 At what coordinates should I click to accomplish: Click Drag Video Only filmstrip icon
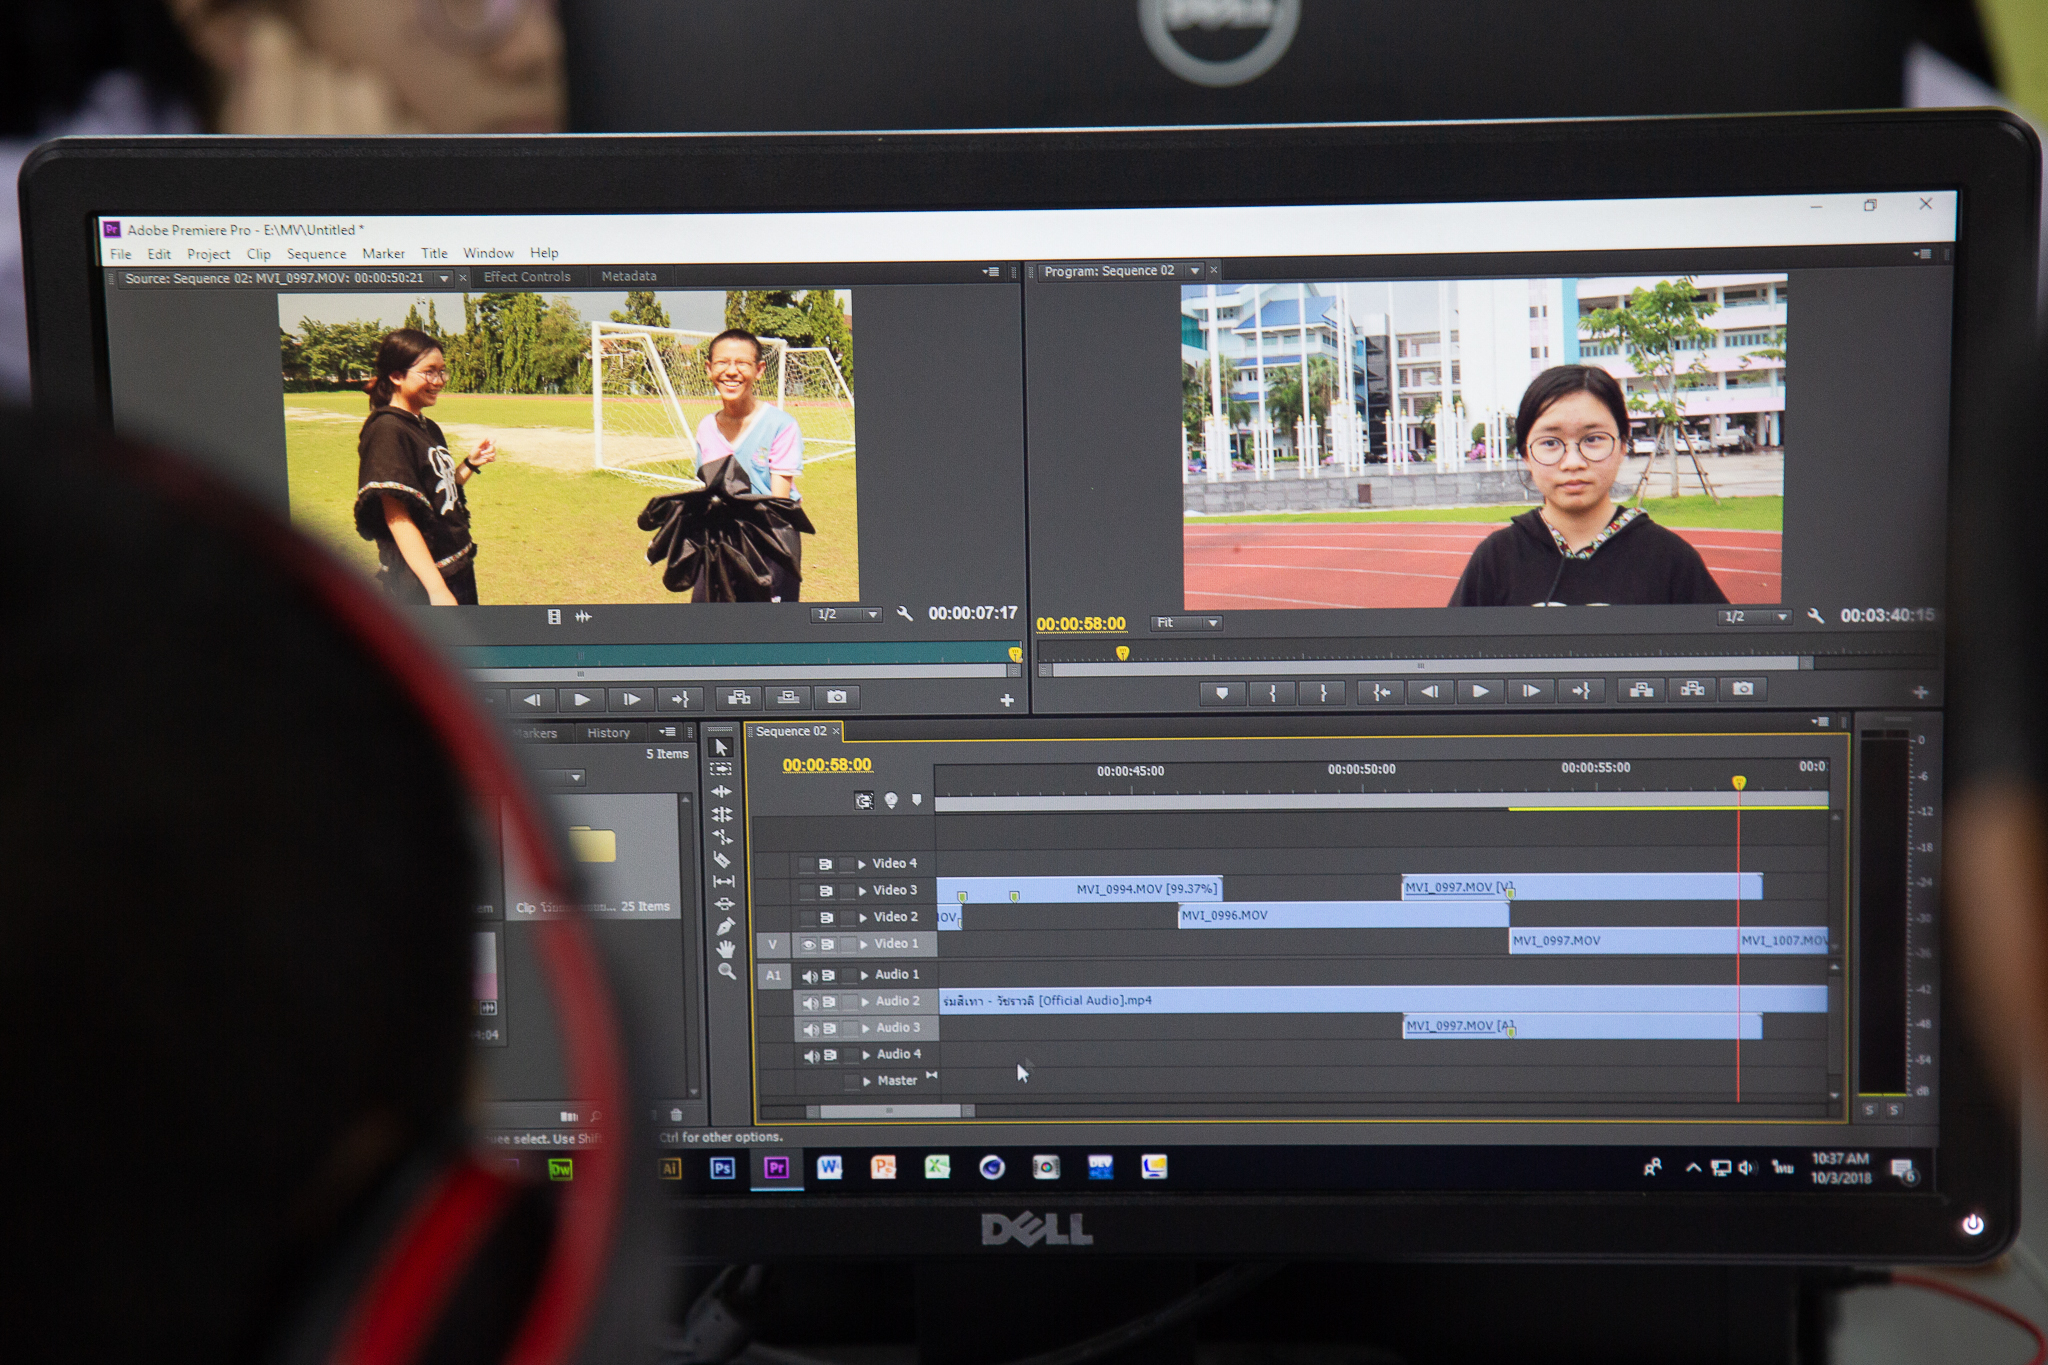pyautogui.click(x=554, y=617)
